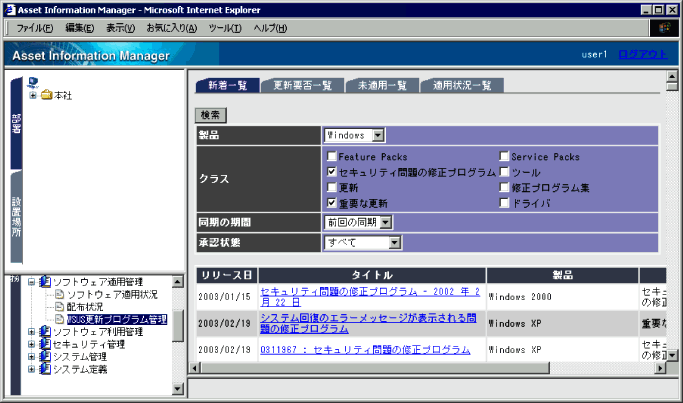The image size is (683, 403).
Task: Open the ファイル(F) menu
Action: point(34,28)
